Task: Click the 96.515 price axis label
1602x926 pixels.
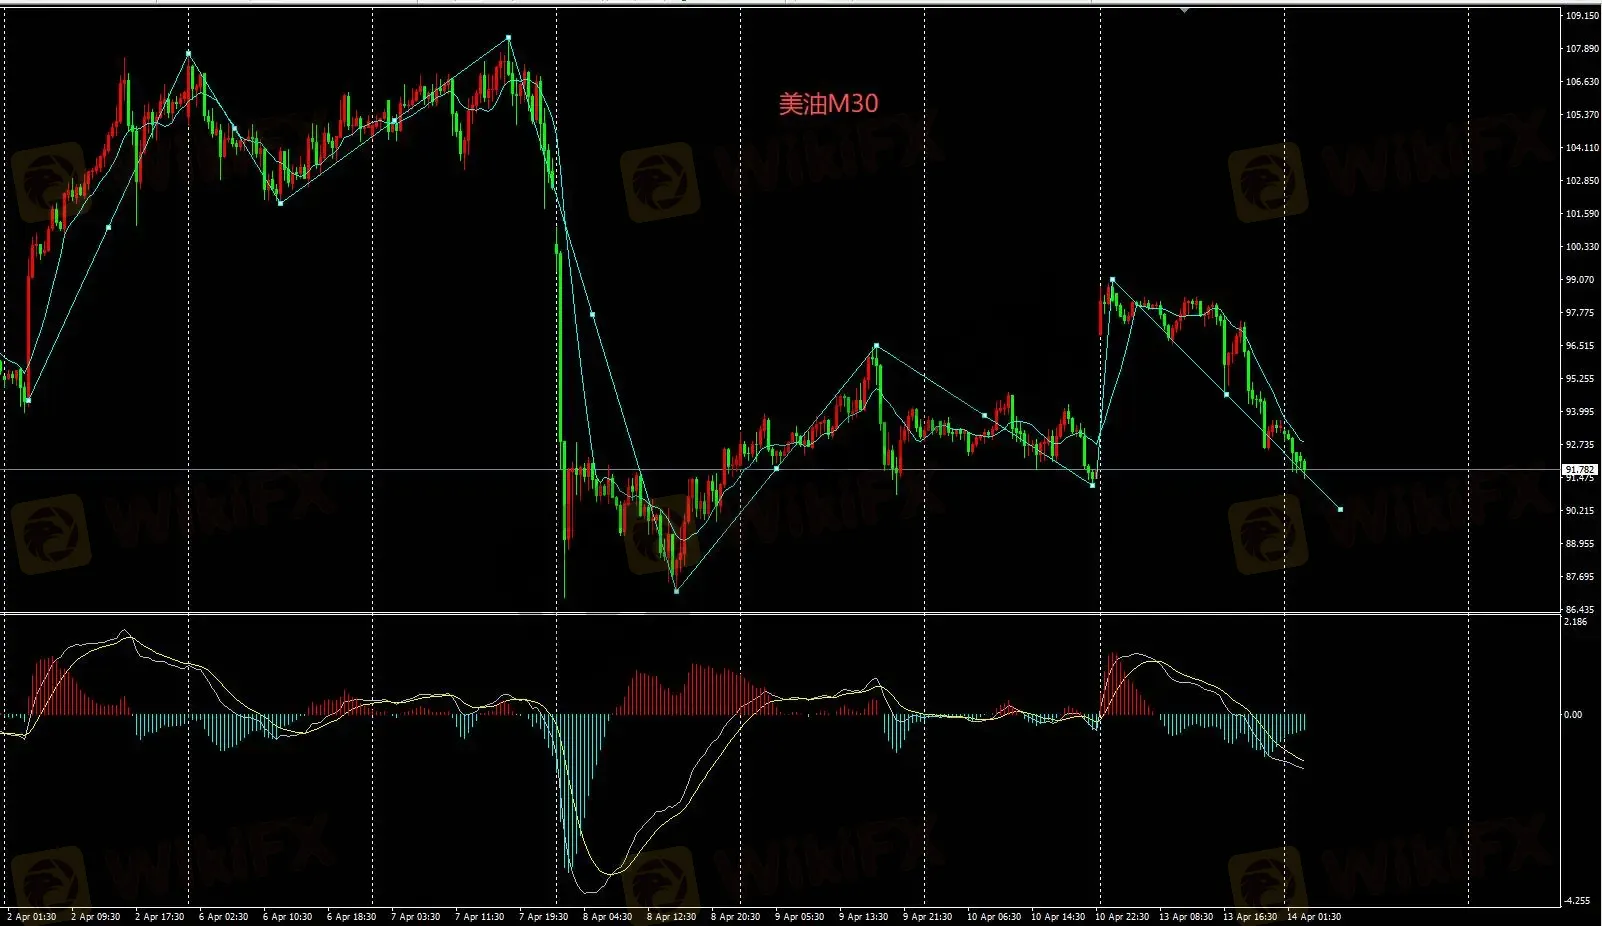Action: pos(1580,346)
